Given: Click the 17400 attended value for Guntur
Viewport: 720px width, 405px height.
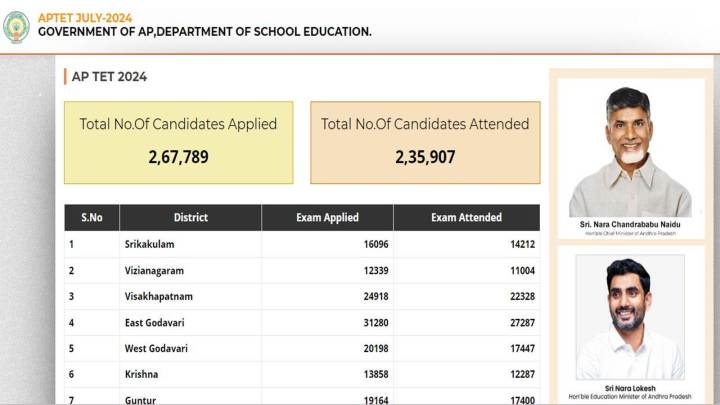Looking at the screenshot, I should (523, 400).
